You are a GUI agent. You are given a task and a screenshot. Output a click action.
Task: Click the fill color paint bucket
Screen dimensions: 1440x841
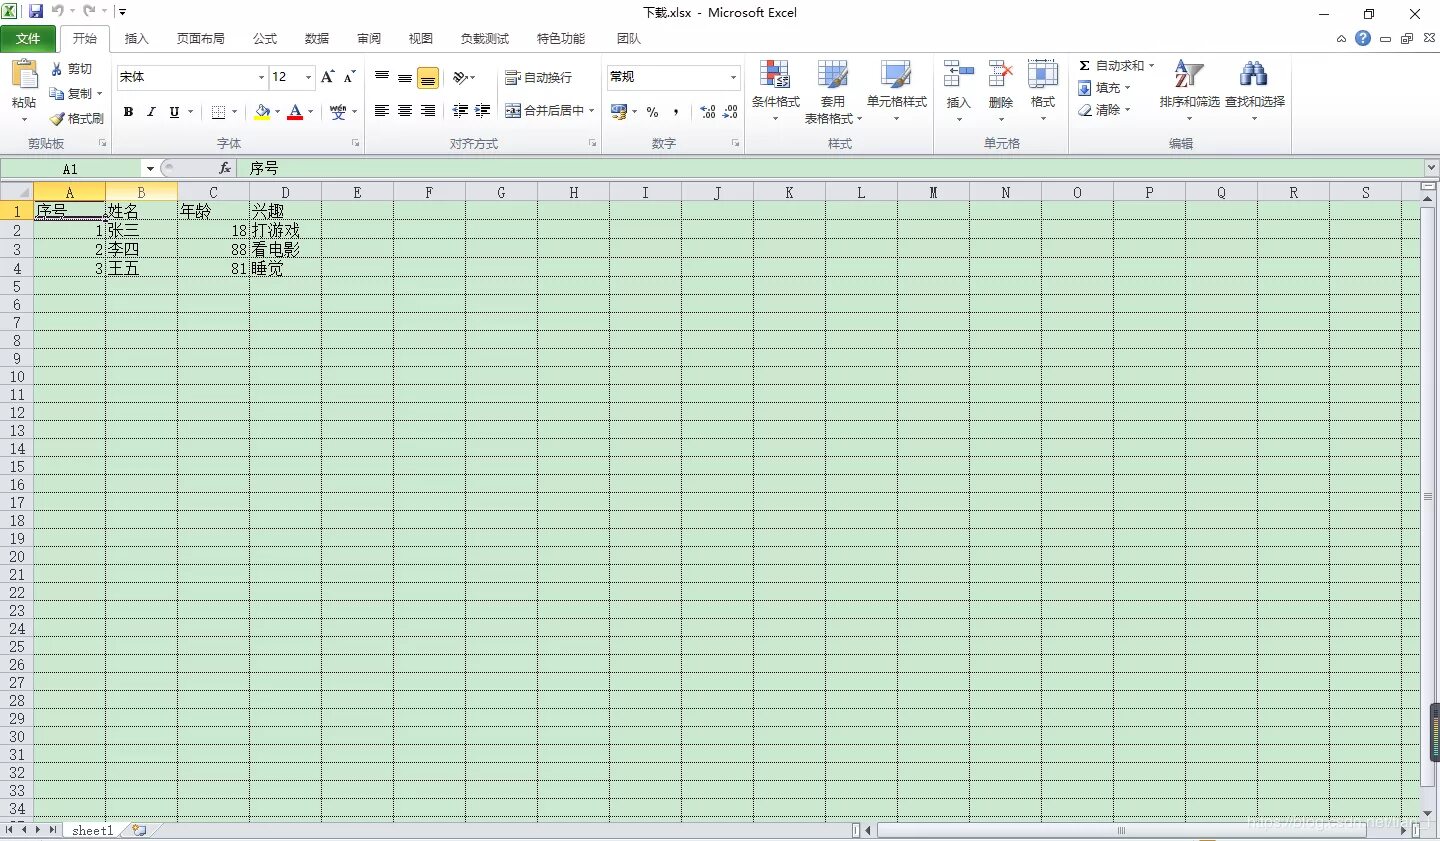(x=262, y=112)
